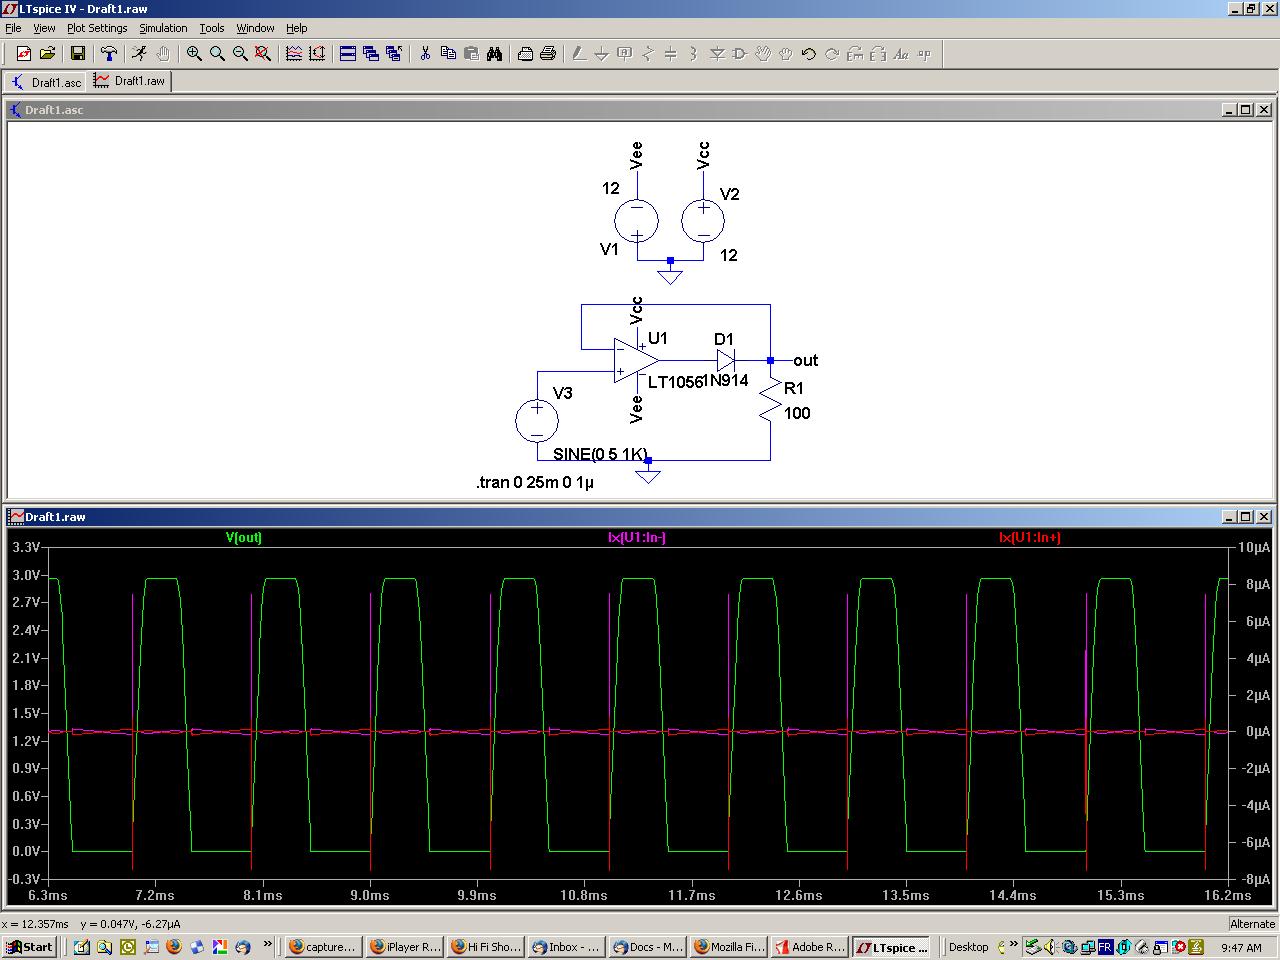Select the Draft1.raw tab

click(x=130, y=81)
